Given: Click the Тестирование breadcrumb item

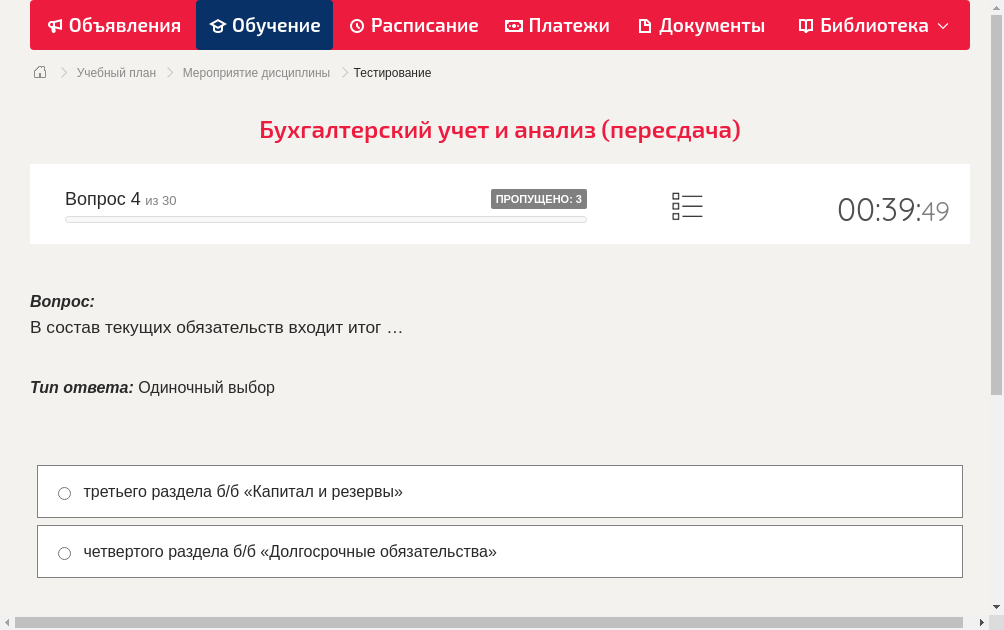Looking at the screenshot, I should pyautogui.click(x=390, y=72).
